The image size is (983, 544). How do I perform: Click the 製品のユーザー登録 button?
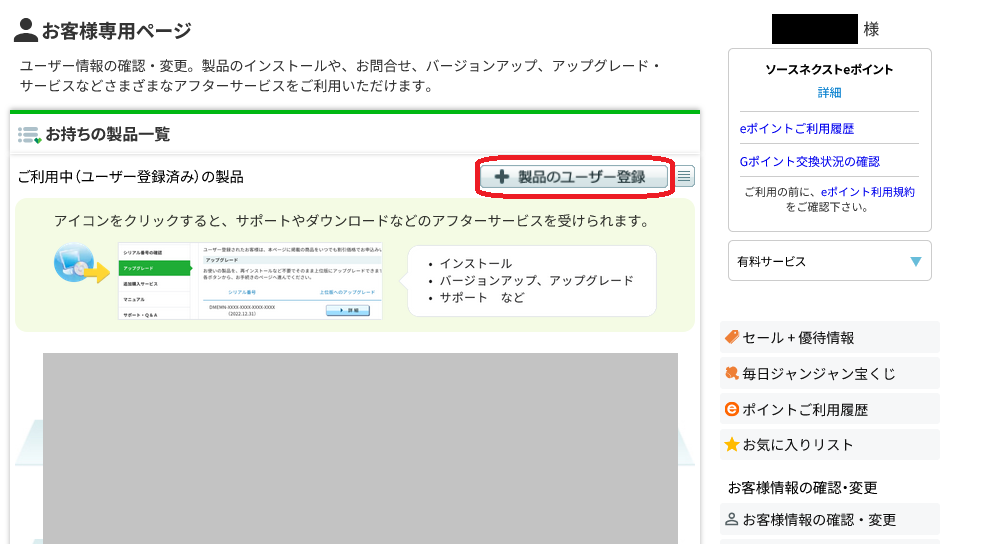574,177
